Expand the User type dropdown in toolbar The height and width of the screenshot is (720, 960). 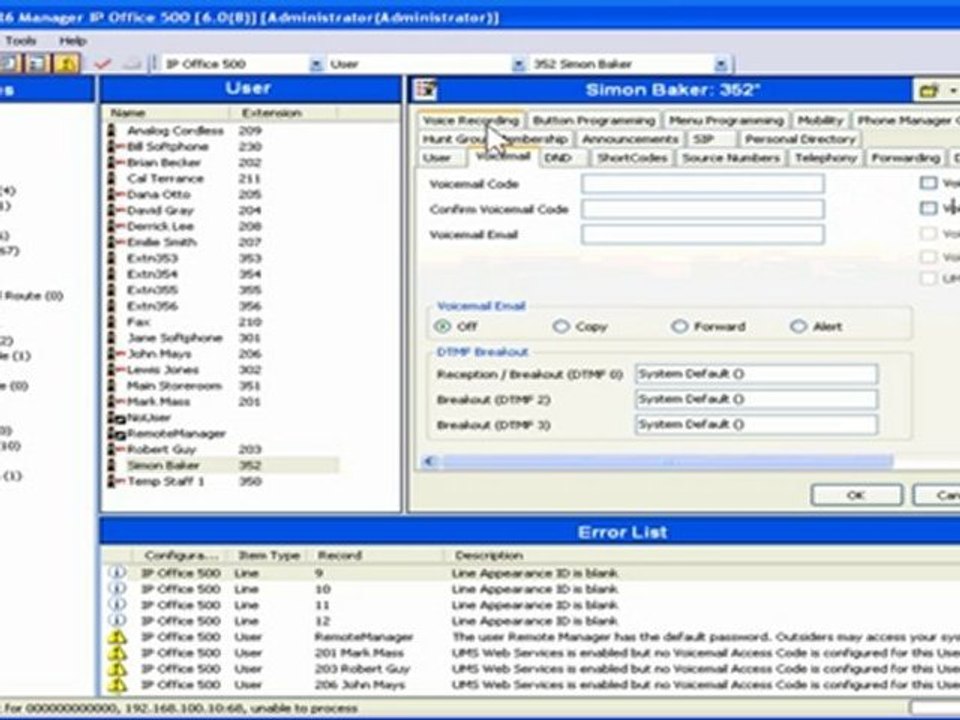click(x=518, y=64)
